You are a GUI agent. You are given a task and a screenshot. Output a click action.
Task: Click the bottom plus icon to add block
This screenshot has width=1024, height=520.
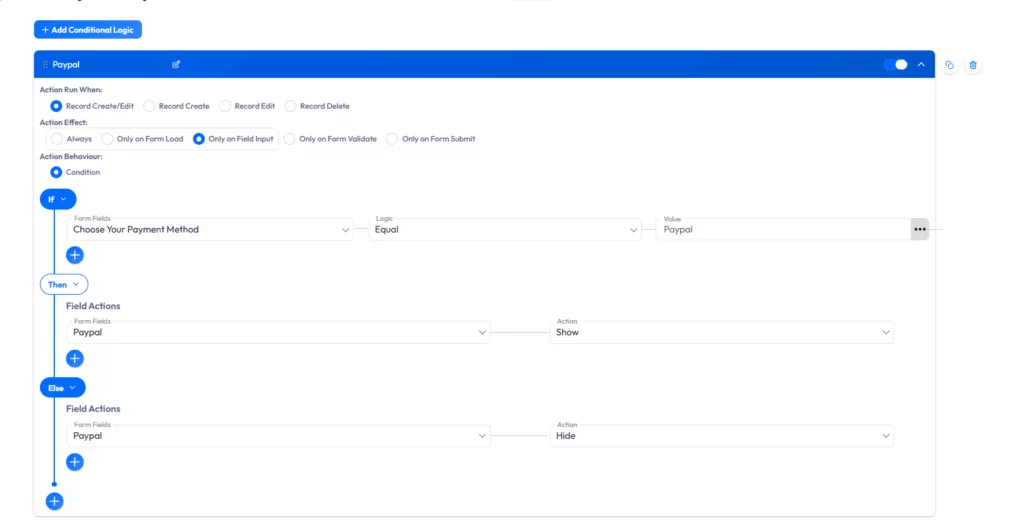click(x=55, y=501)
